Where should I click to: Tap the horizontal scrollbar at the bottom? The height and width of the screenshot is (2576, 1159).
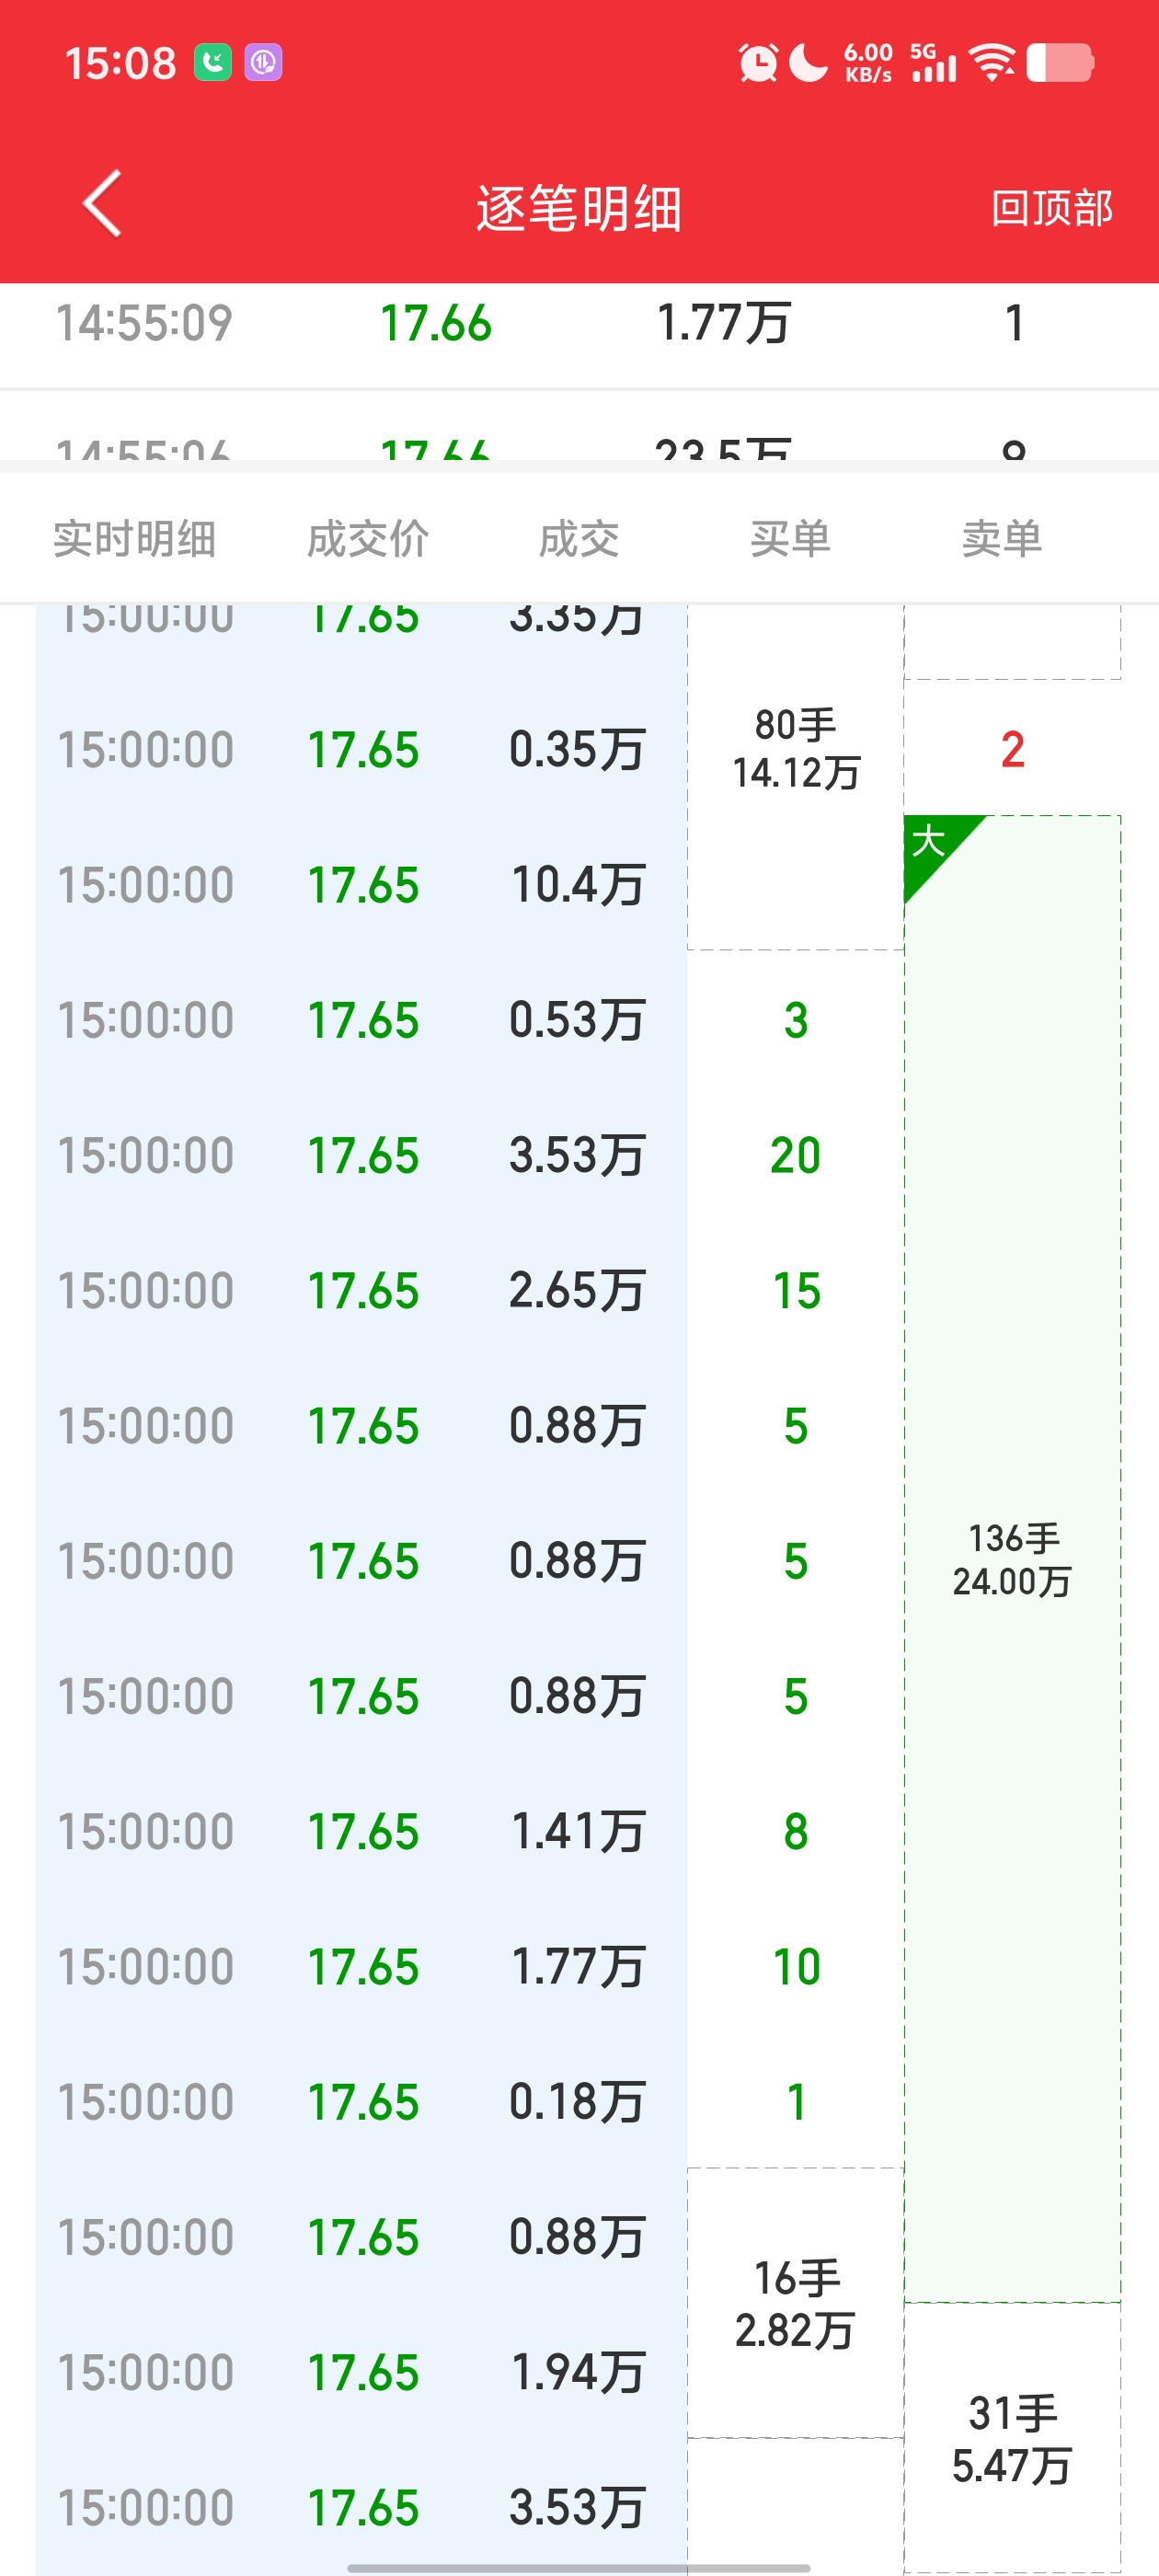click(x=578, y=2567)
